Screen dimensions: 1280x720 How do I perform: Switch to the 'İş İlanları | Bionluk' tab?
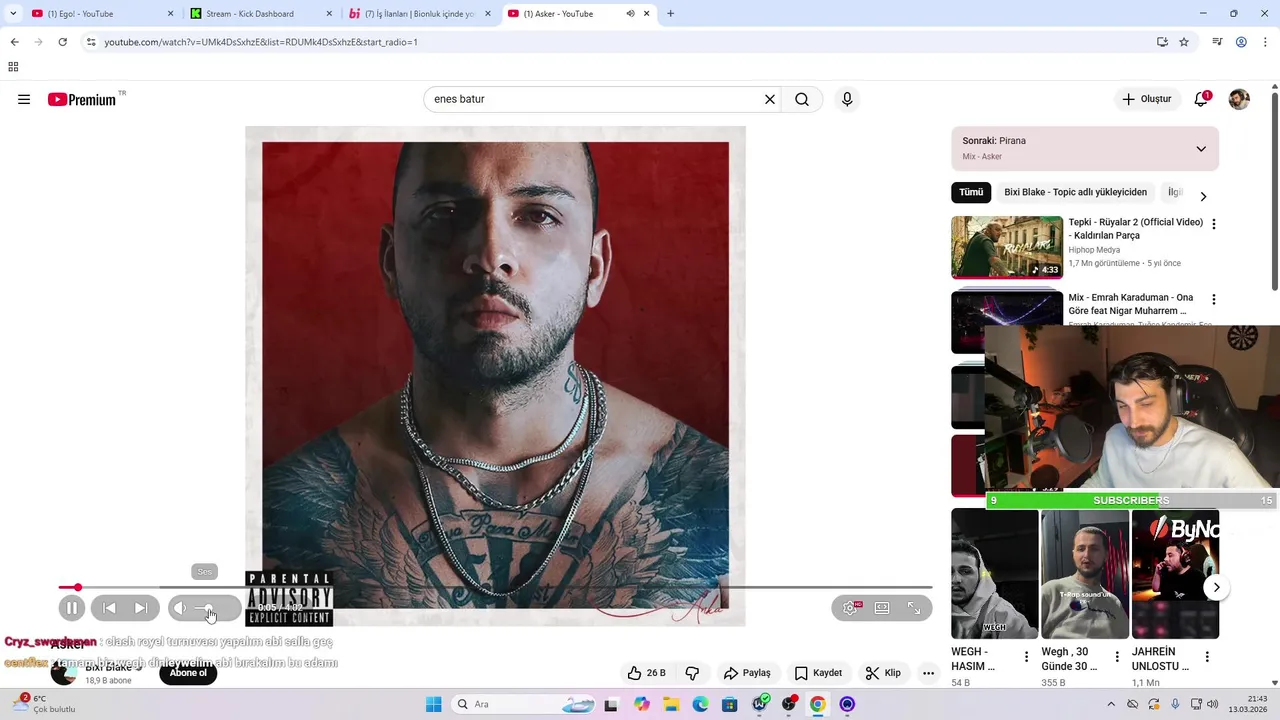tap(420, 14)
